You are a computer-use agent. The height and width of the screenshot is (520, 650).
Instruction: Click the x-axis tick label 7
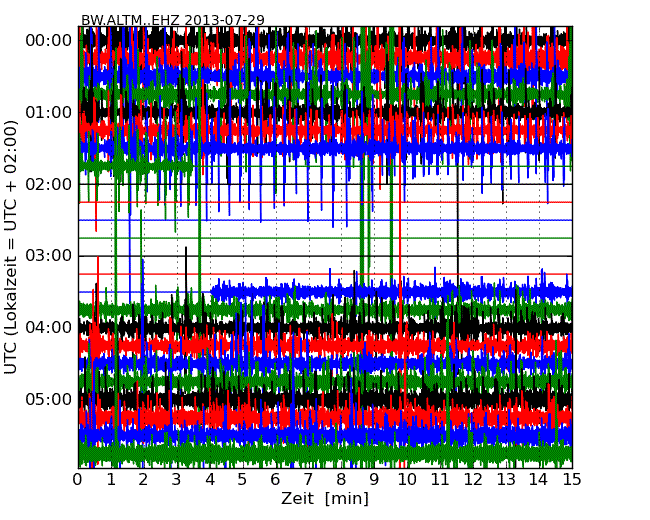[308, 479]
